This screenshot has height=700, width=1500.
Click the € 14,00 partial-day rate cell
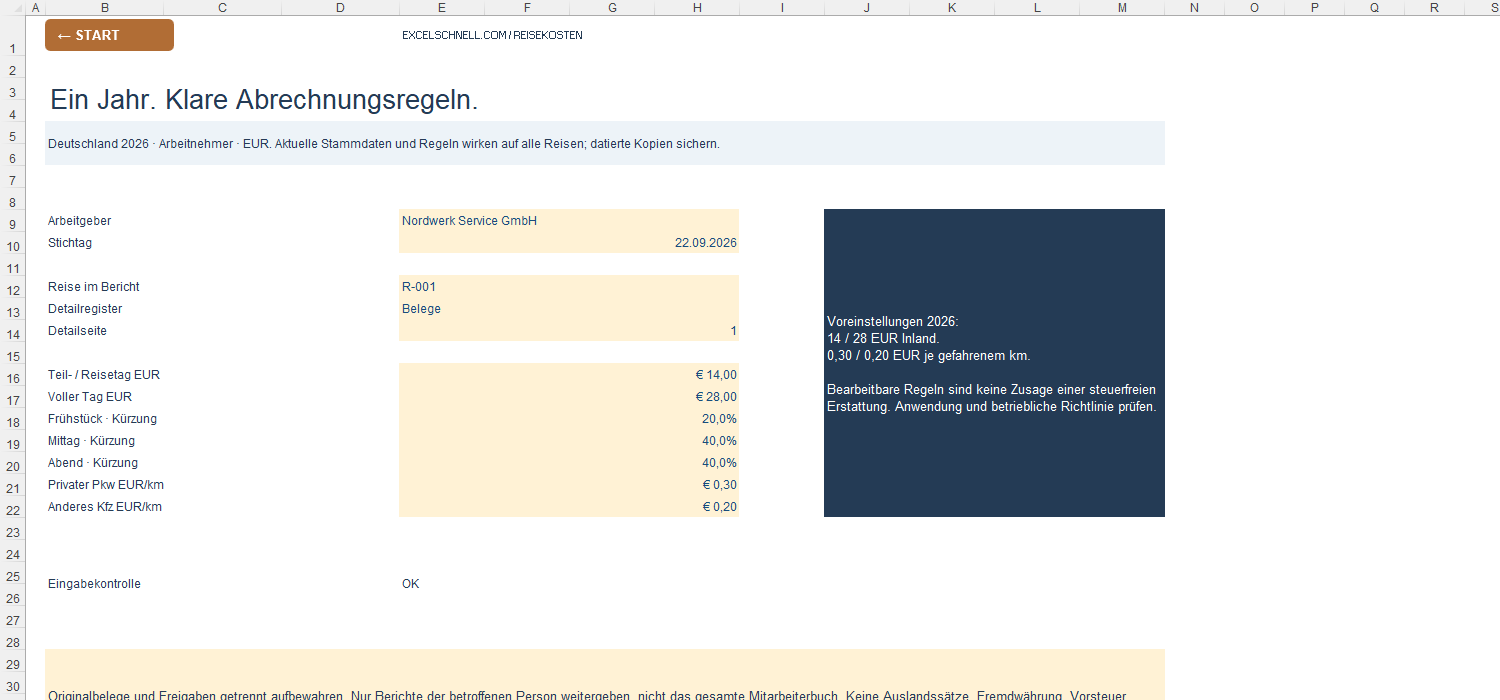[x=569, y=374]
